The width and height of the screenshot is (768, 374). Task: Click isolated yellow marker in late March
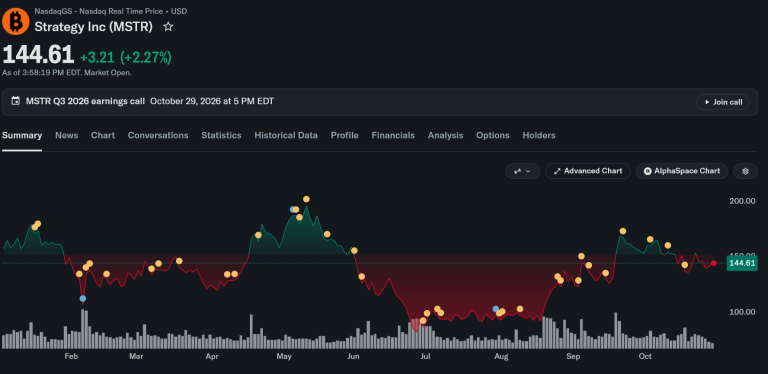179,261
